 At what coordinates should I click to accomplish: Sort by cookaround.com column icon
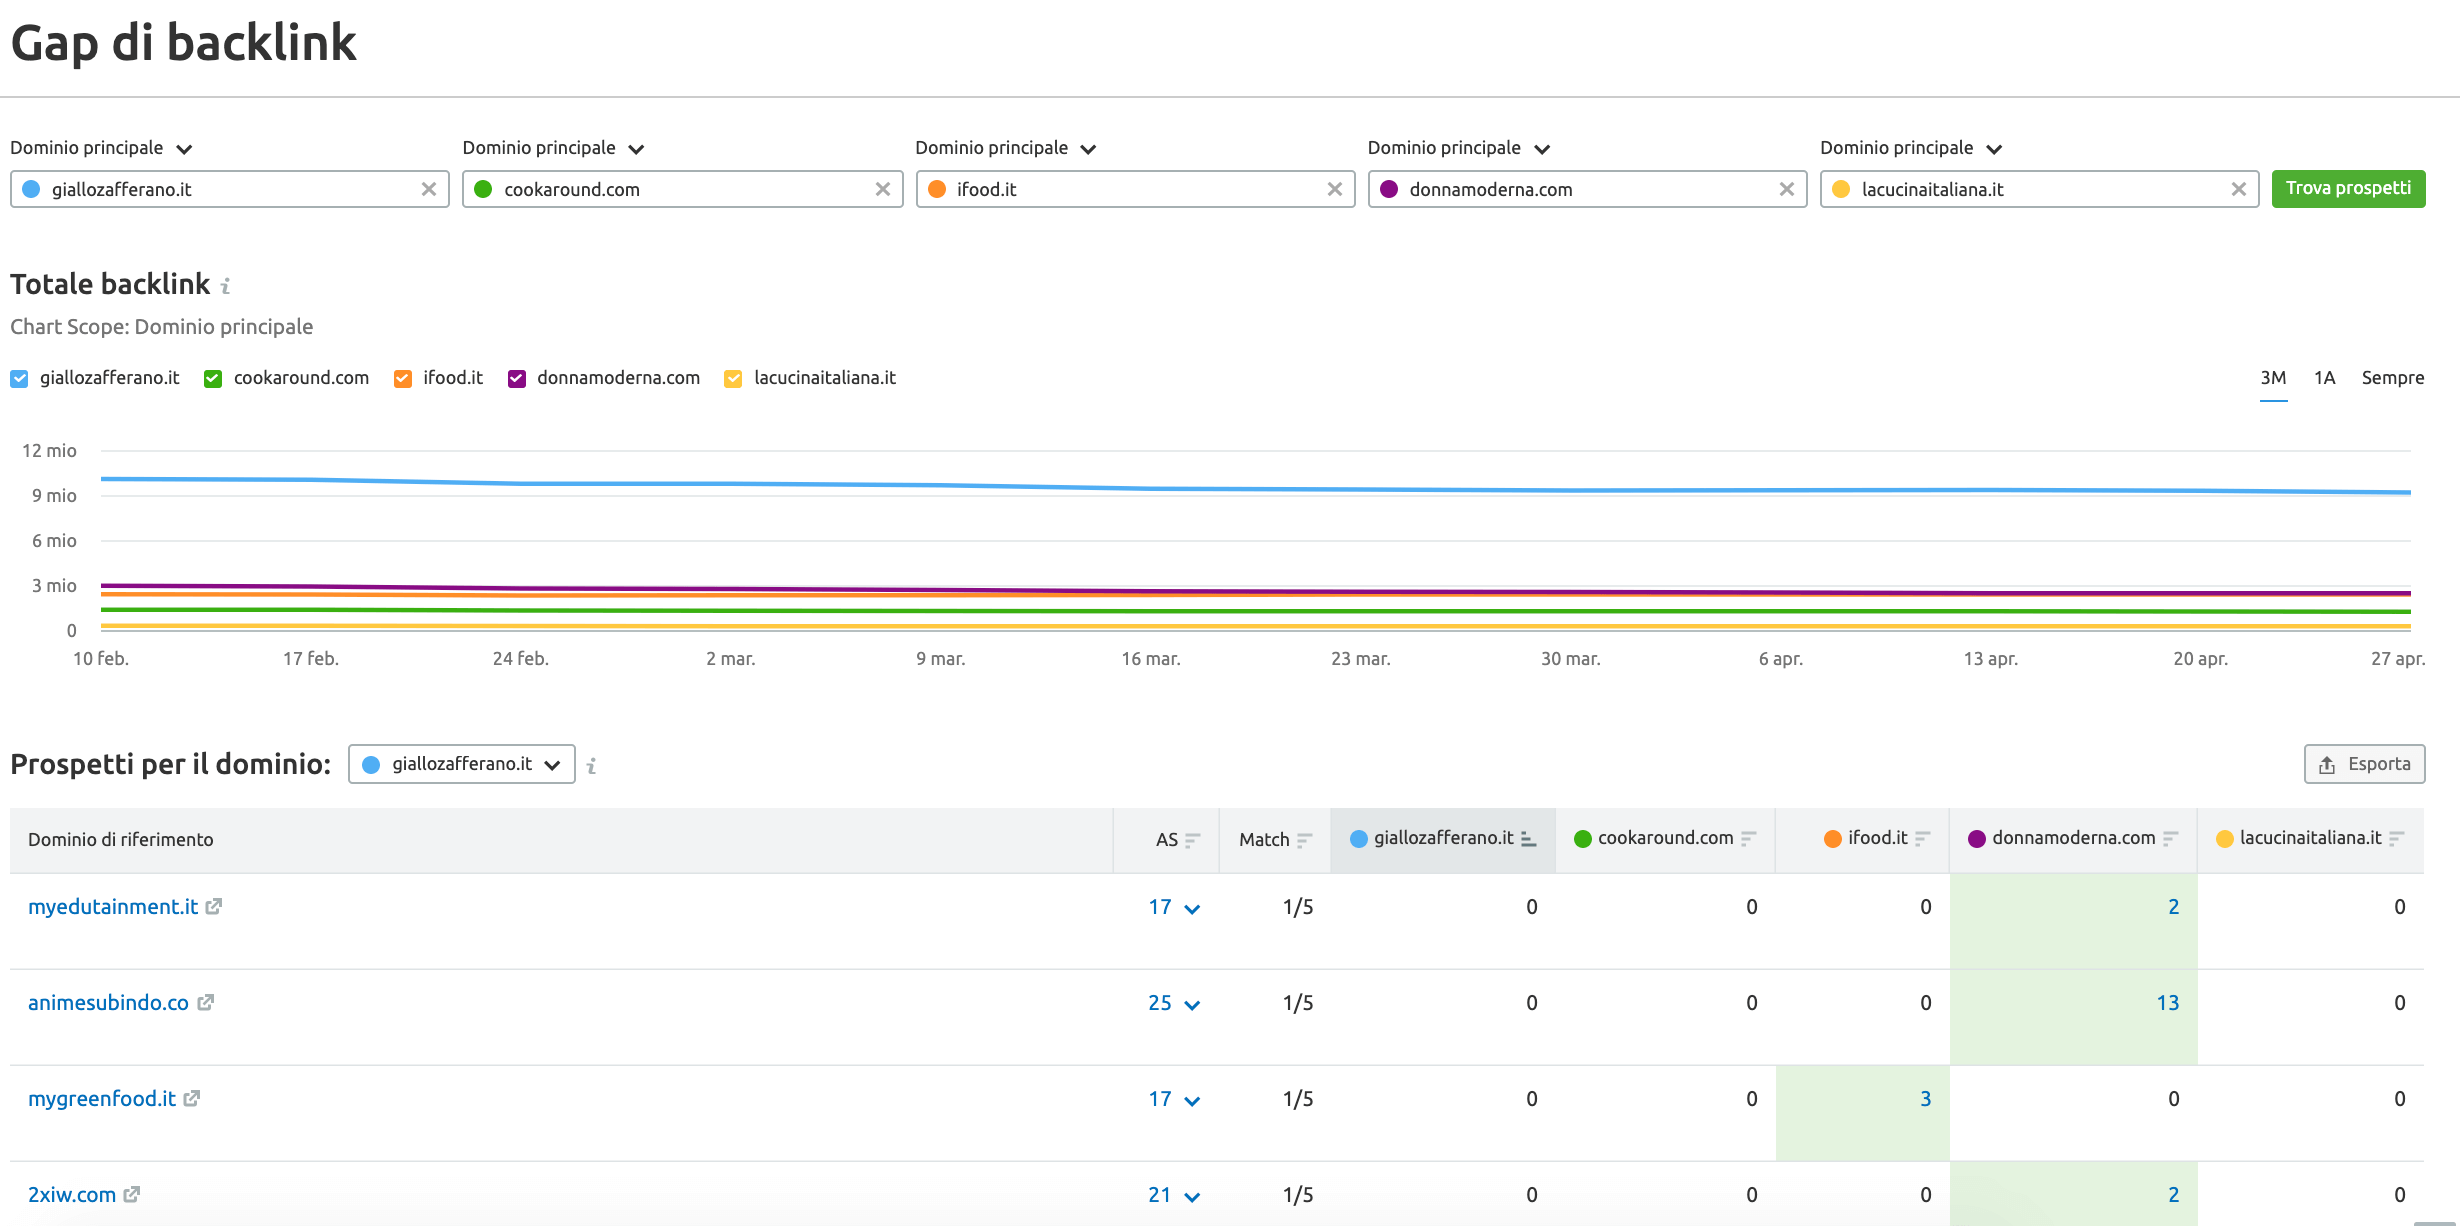click(1748, 839)
